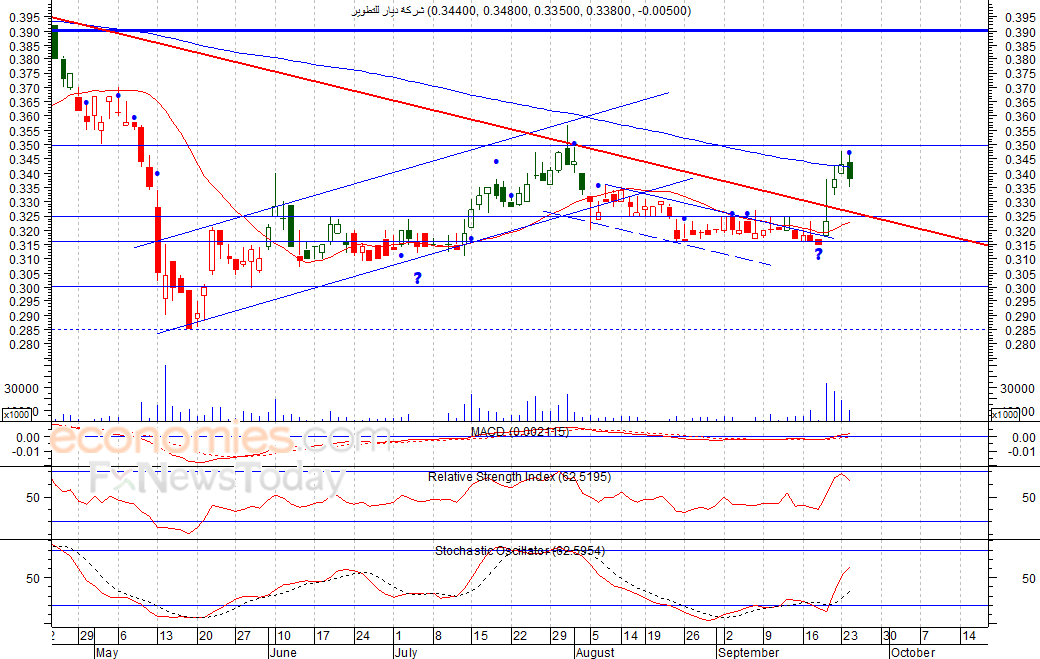This screenshot has width=1040, height=659.
Task: Click date label 17 on time axis
Action: [323, 636]
